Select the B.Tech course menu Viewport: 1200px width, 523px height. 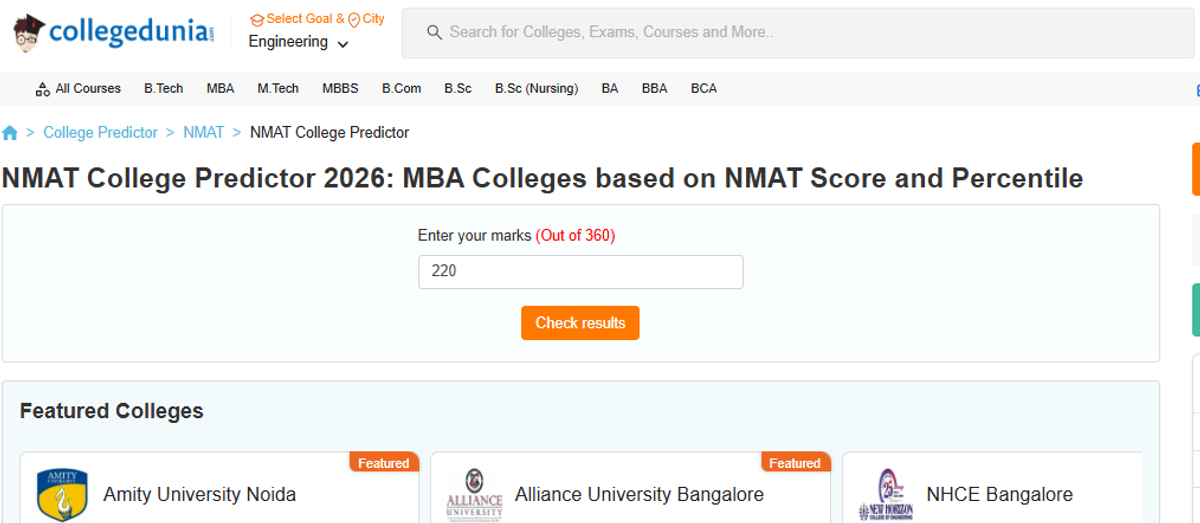(164, 89)
